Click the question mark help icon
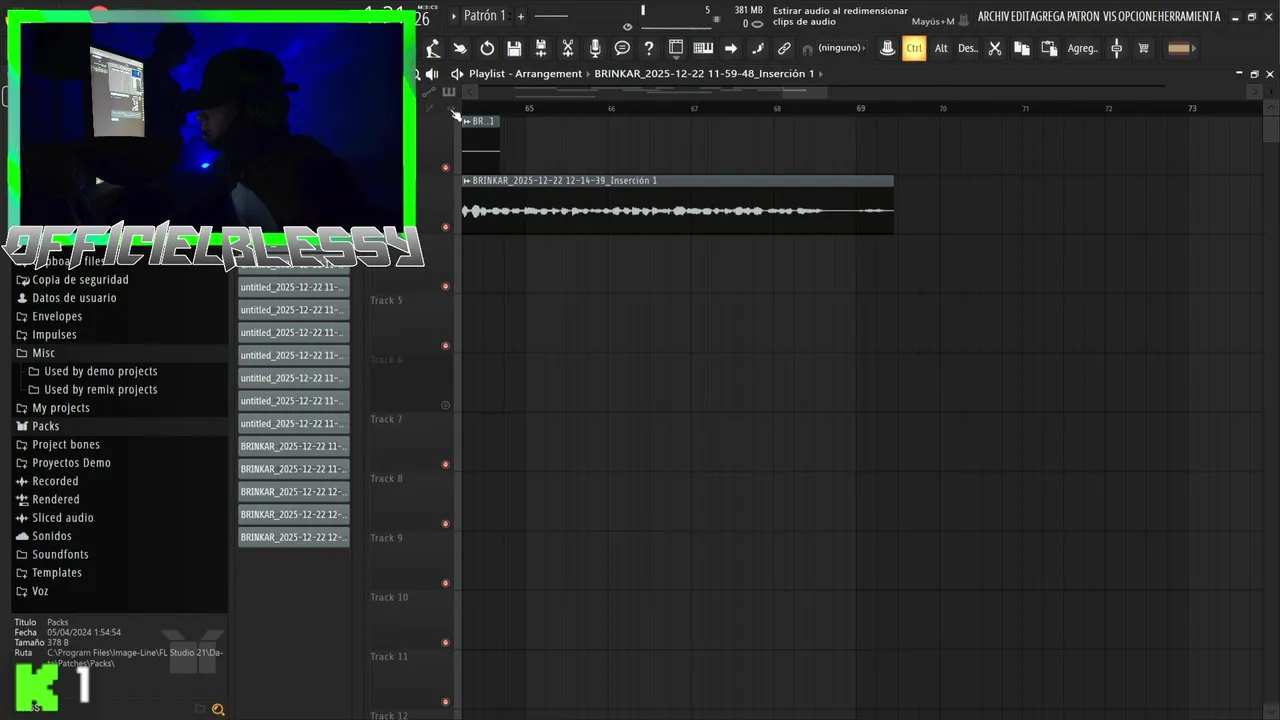This screenshot has width=1280, height=720. (649, 48)
